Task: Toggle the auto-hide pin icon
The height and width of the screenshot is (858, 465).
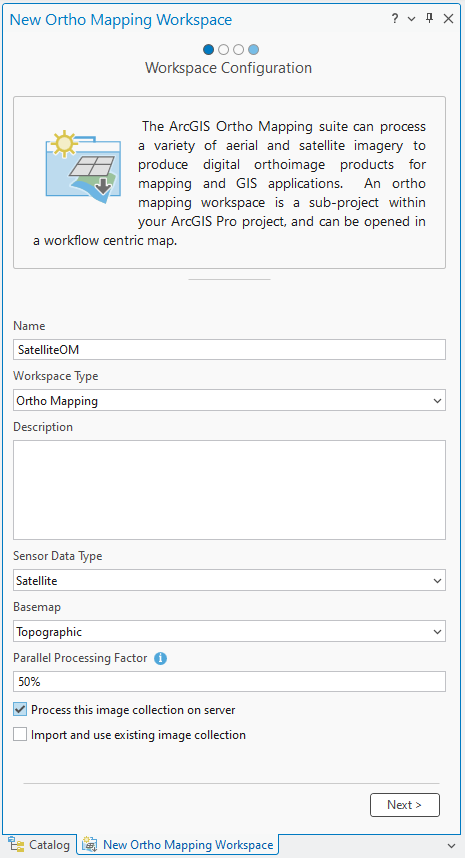Action: (429, 19)
